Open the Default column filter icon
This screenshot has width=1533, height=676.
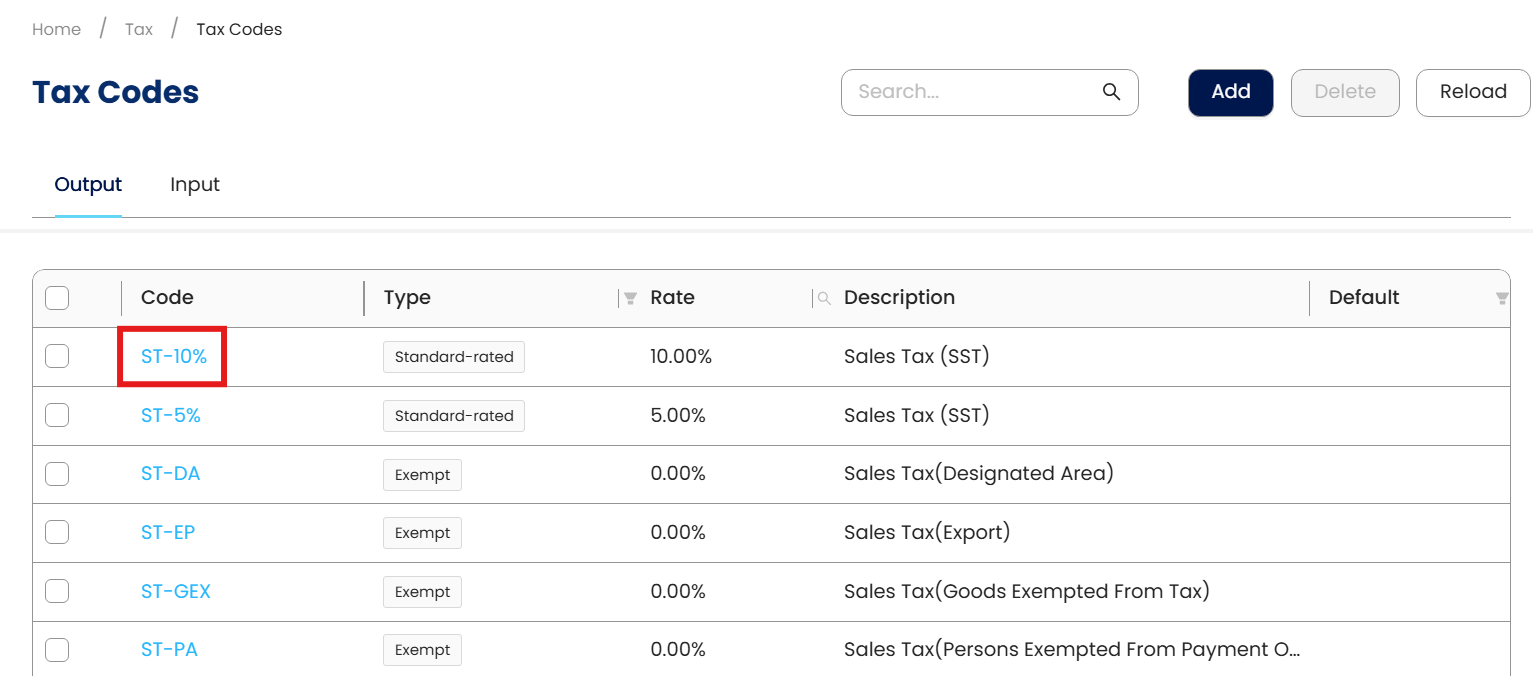click(x=1501, y=298)
